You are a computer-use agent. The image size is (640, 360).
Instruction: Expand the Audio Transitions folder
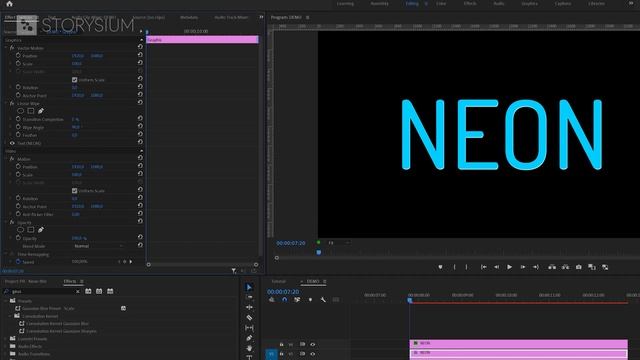[x=6, y=354]
